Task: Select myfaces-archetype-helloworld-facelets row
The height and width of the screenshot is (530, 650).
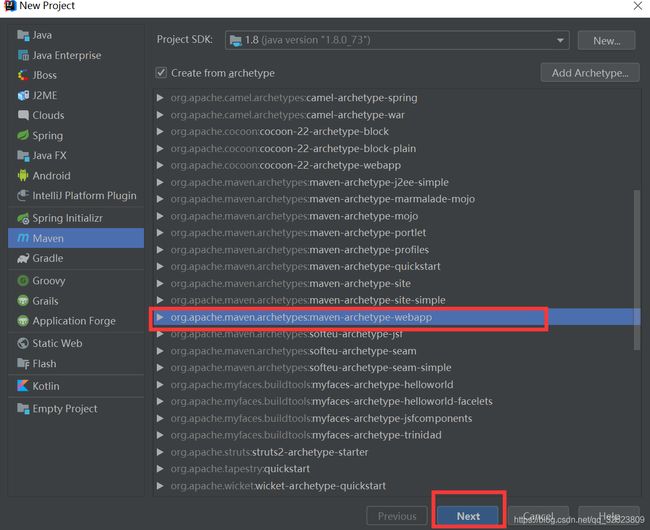Action: coord(397,401)
